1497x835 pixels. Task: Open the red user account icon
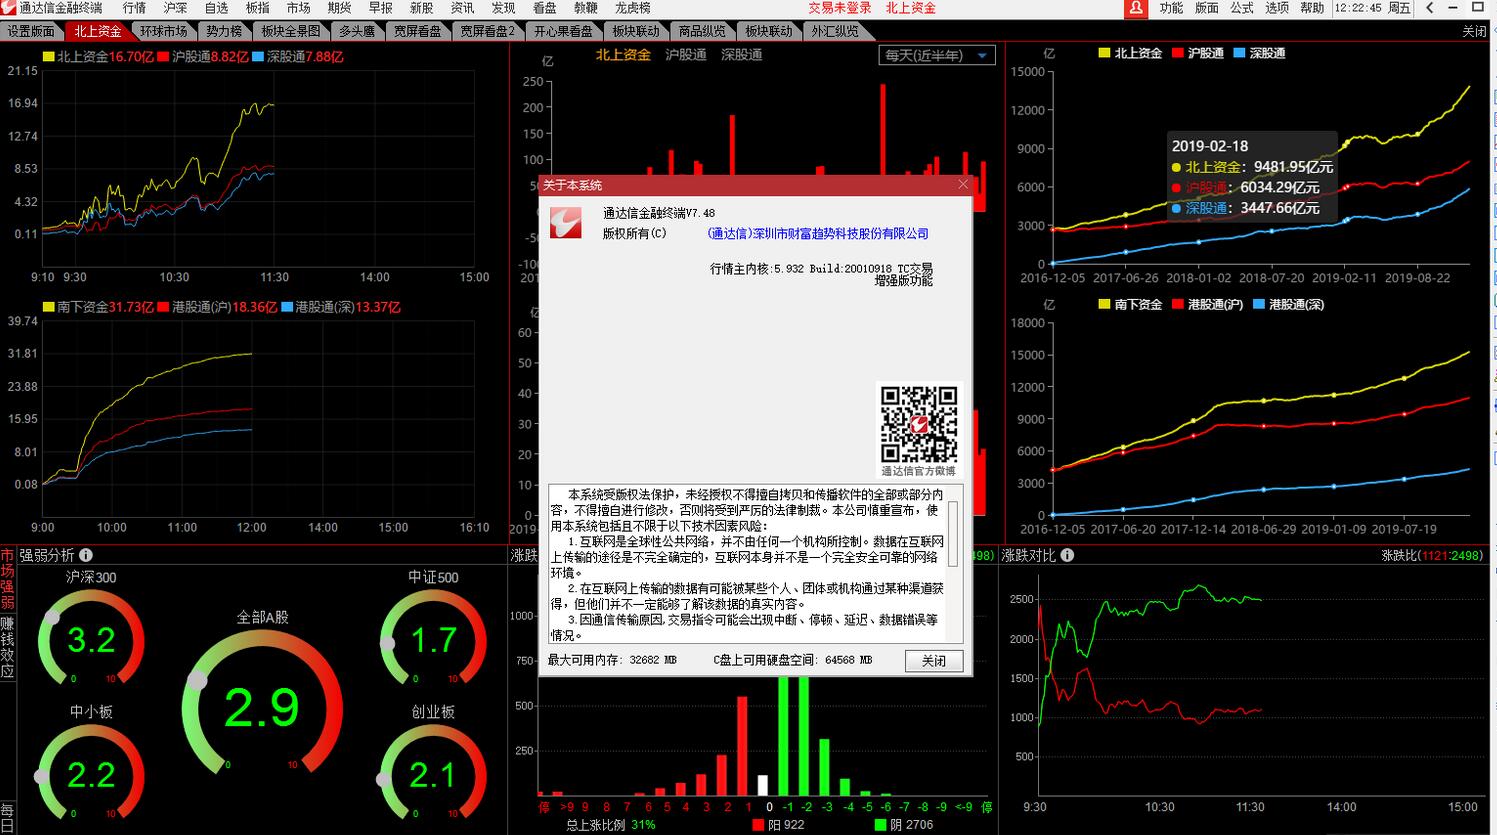coord(1135,9)
